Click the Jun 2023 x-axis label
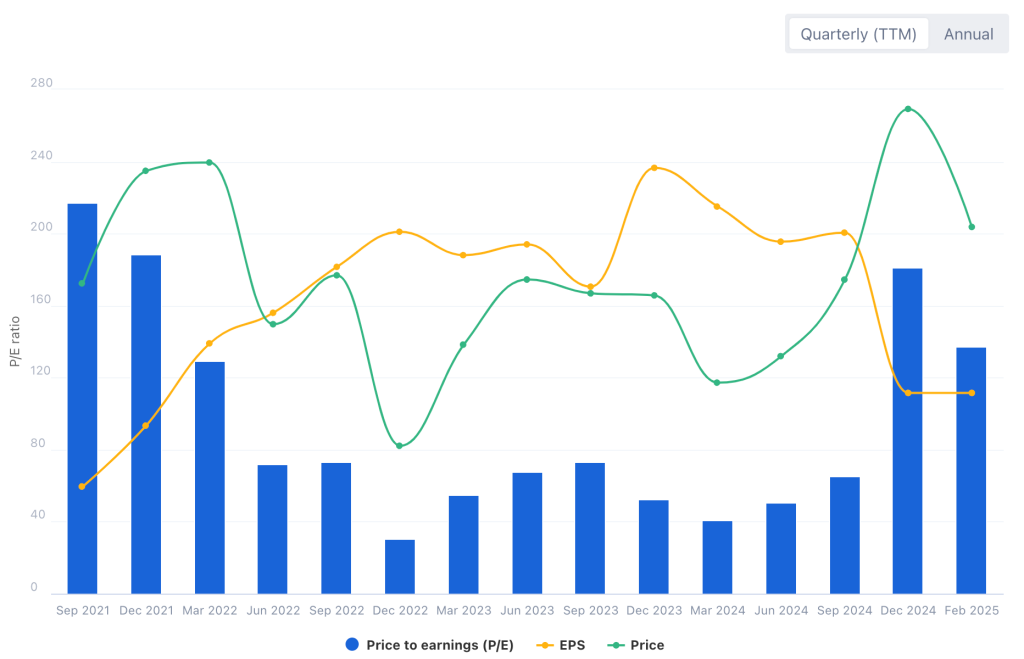The height and width of the screenshot is (659, 1024). (527, 610)
